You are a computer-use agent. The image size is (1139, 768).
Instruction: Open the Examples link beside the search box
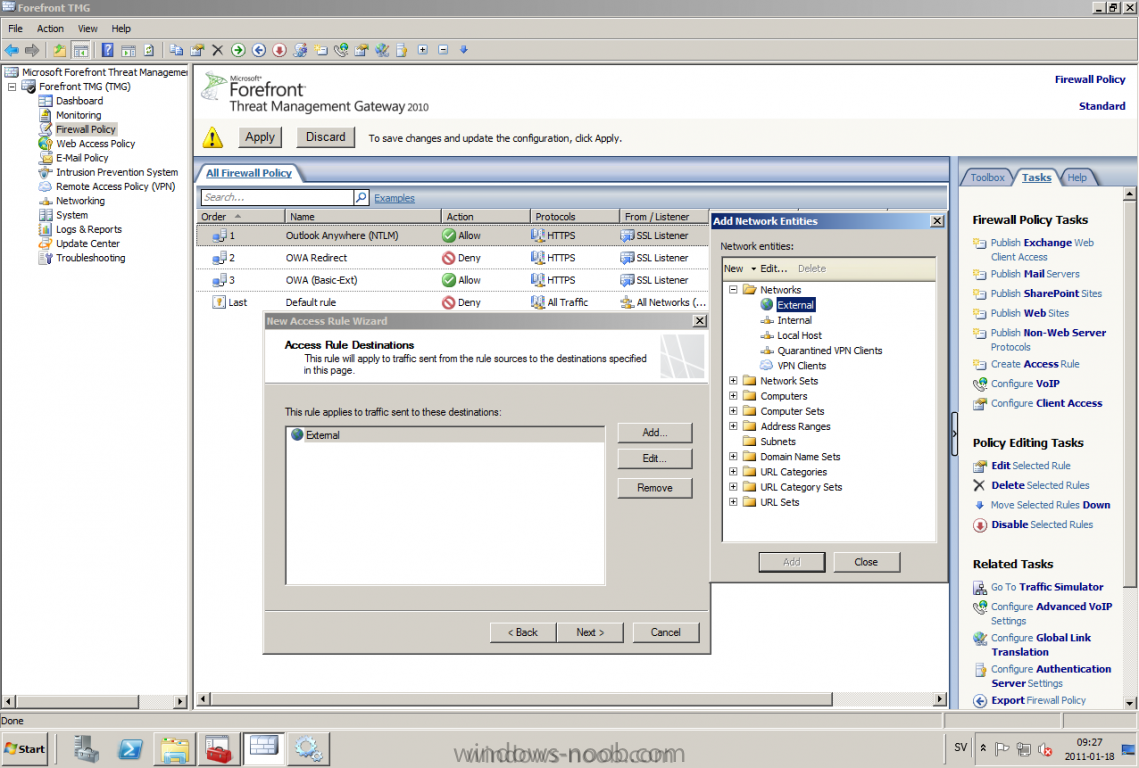point(394,198)
